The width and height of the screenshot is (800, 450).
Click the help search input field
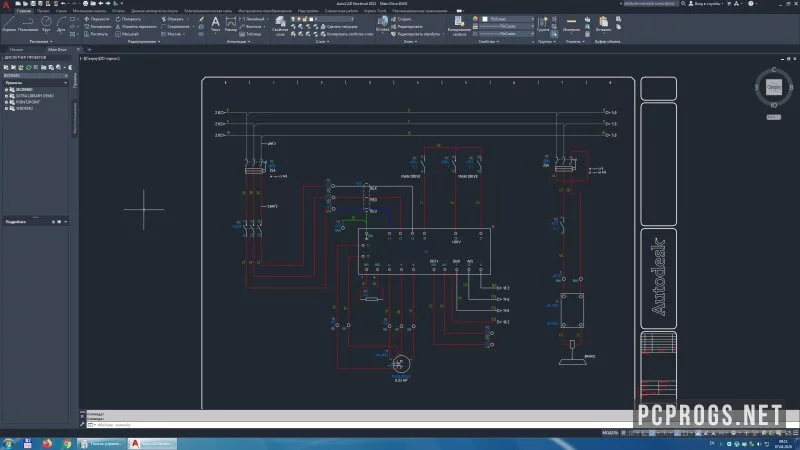[651, 4]
